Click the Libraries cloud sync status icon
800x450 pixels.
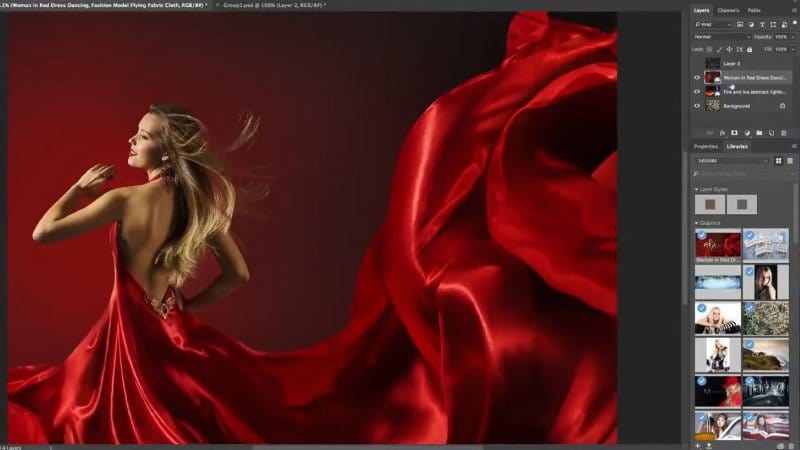tap(782, 445)
